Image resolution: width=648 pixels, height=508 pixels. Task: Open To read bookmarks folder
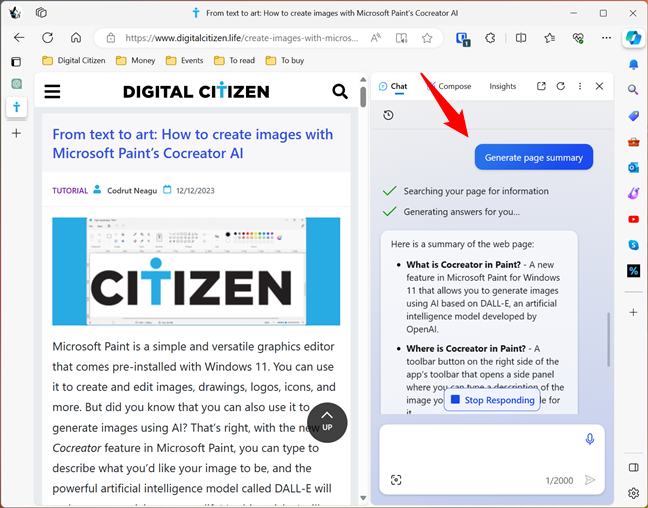[x=234, y=61]
